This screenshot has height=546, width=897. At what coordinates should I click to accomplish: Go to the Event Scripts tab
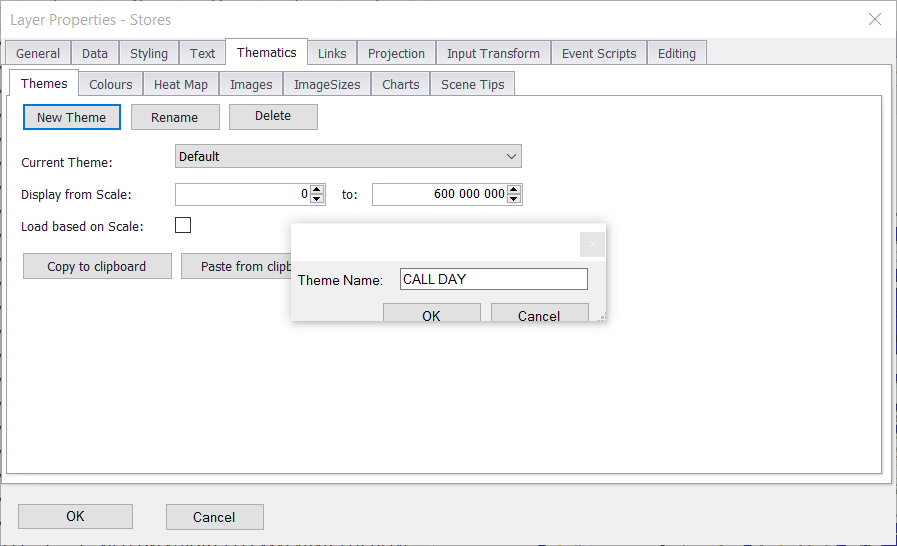pyautogui.click(x=598, y=53)
